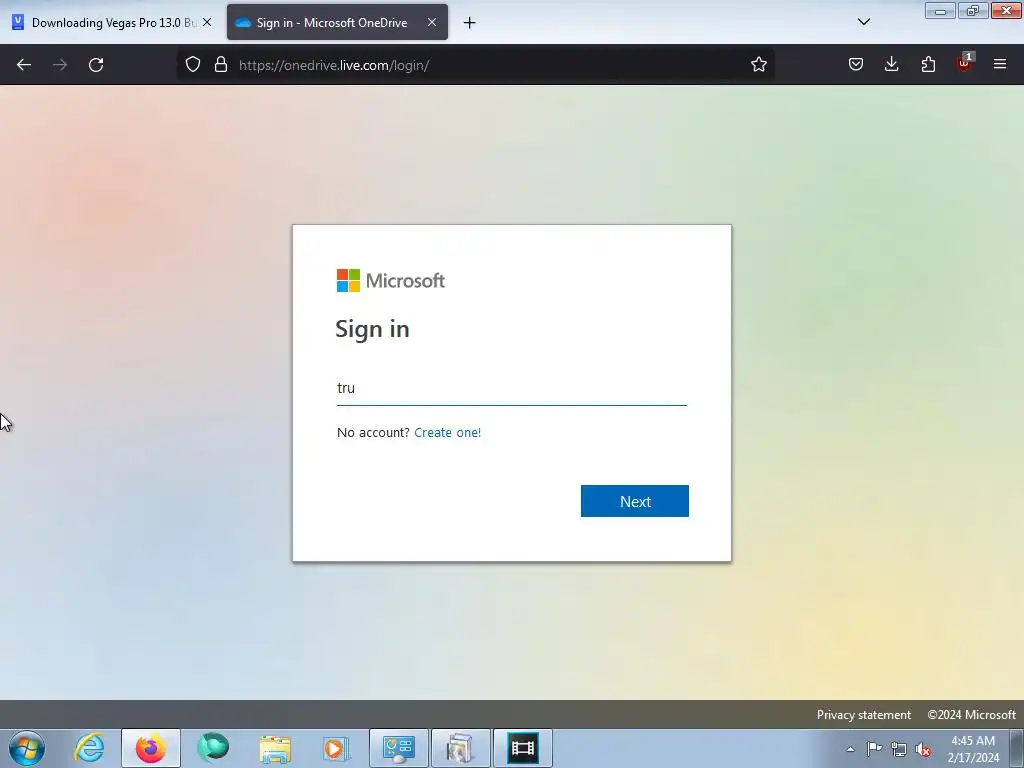Open the Privacy statement link
The image size is (1024, 768).
(863, 714)
